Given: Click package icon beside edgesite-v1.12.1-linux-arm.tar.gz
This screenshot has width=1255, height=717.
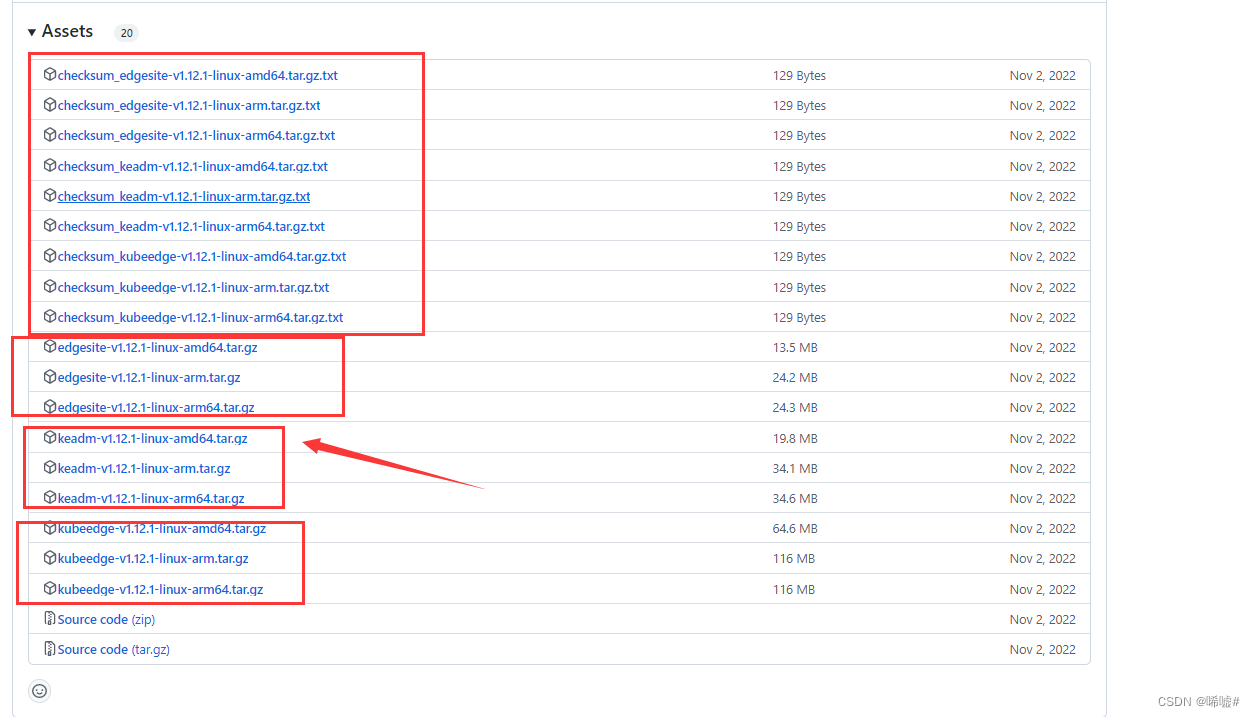Looking at the screenshot, I should (x=50, y=377).
